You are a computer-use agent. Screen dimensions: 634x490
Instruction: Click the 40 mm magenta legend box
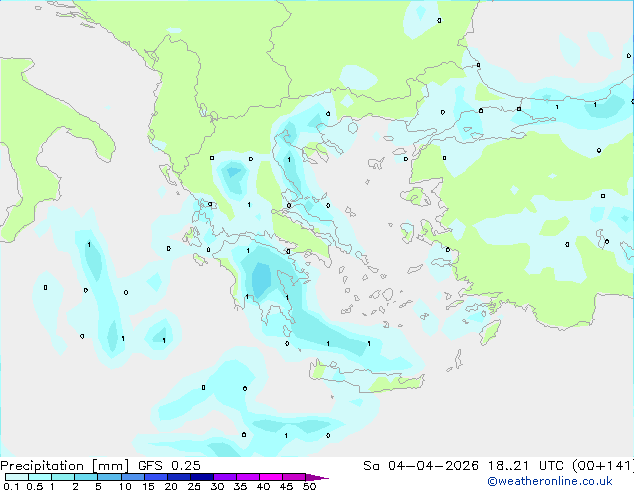tap(271, 477)
